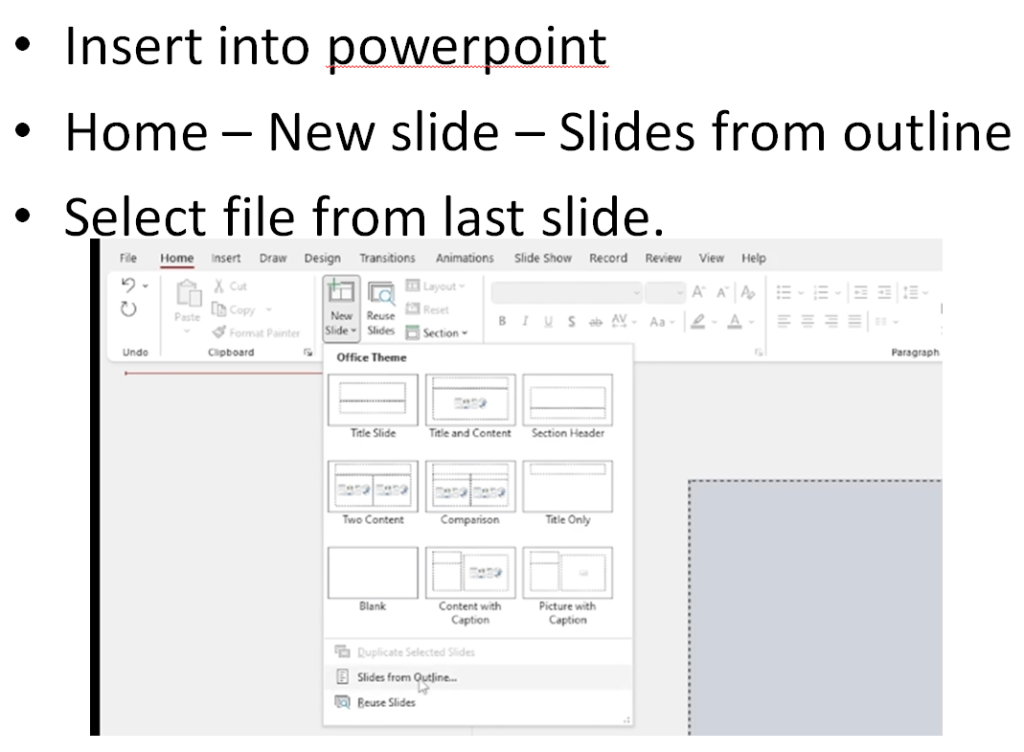
Task: Select the Format Painter brush
Action: [x=219, y=332]
